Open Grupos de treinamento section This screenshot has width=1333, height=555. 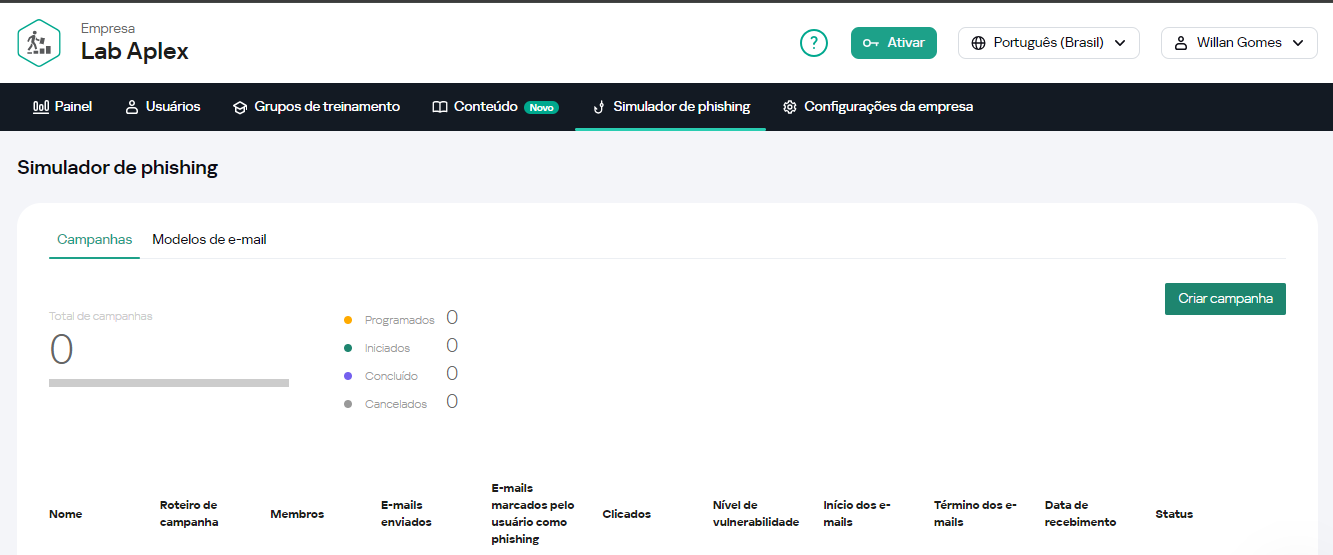click(316, 106)
